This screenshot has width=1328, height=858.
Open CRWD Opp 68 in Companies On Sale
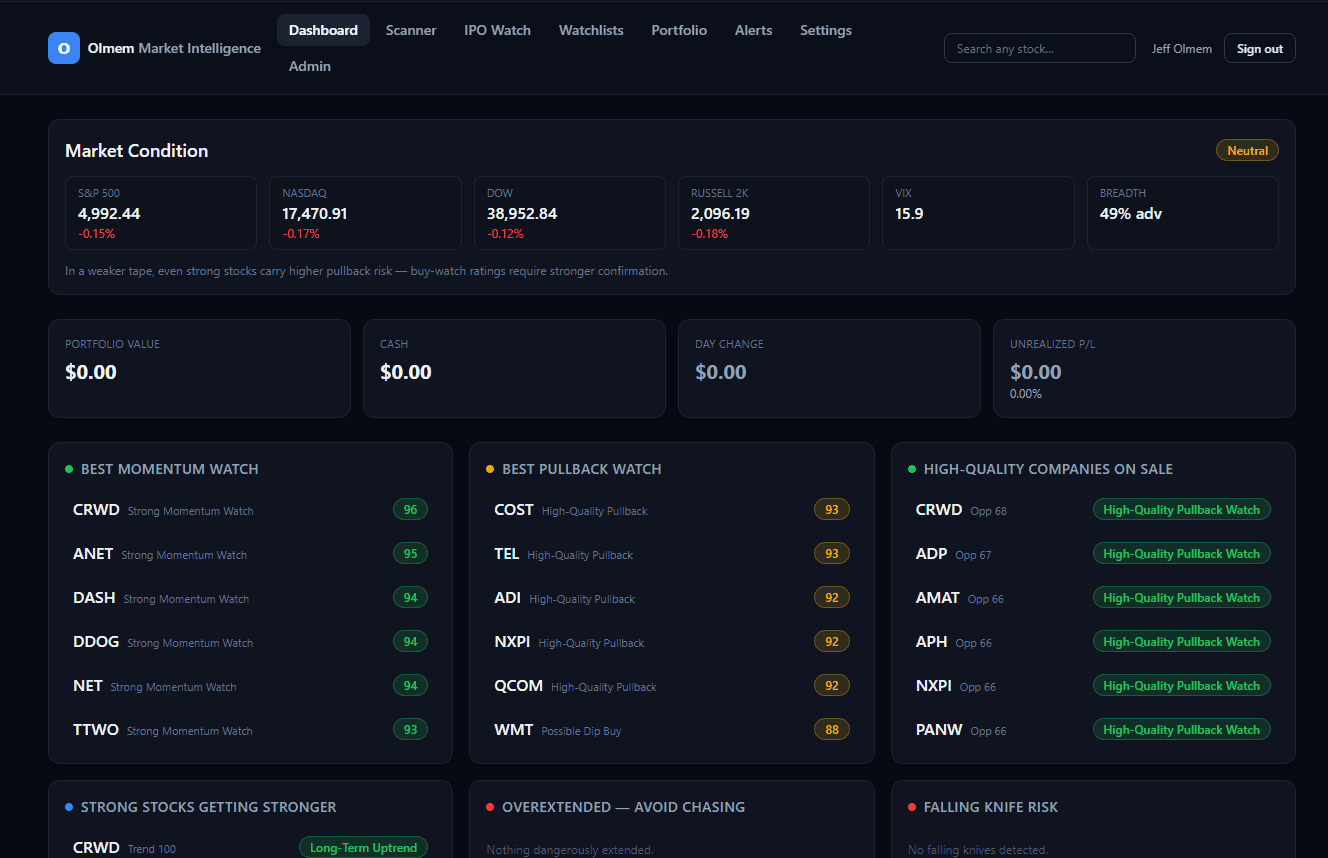tap(1093, 510)
